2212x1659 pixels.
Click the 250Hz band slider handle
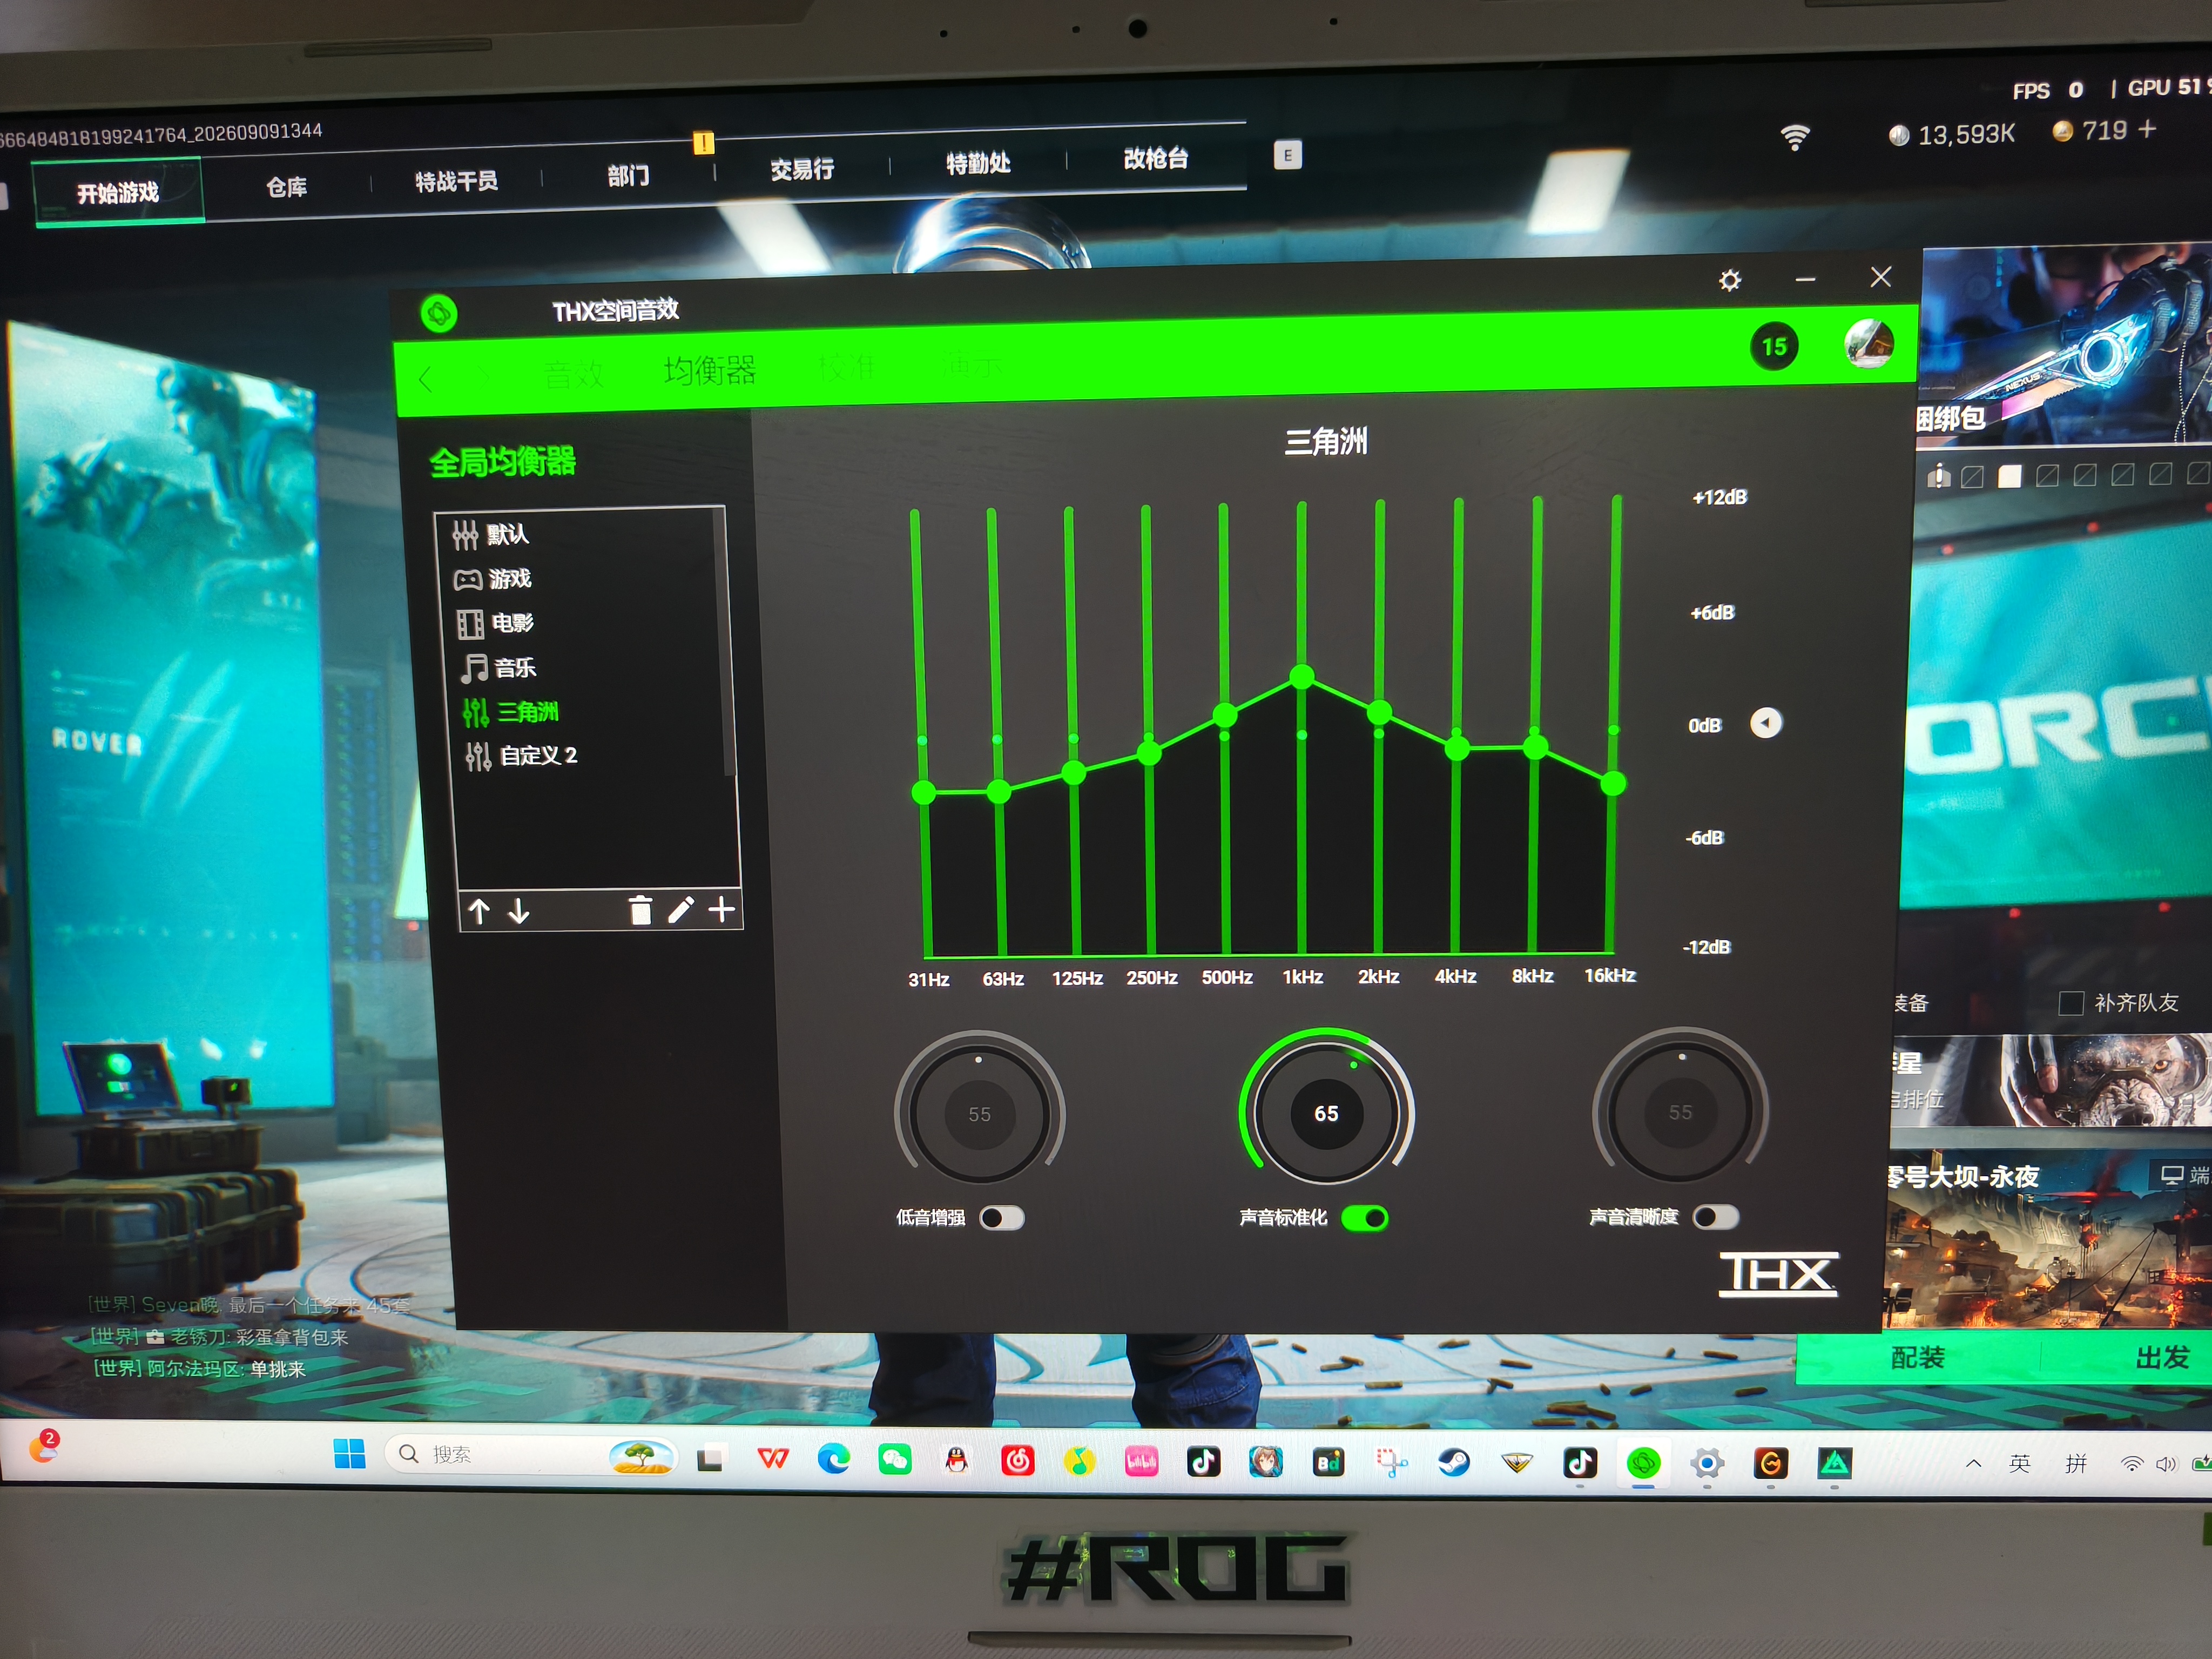click(x=1149, y=753)
